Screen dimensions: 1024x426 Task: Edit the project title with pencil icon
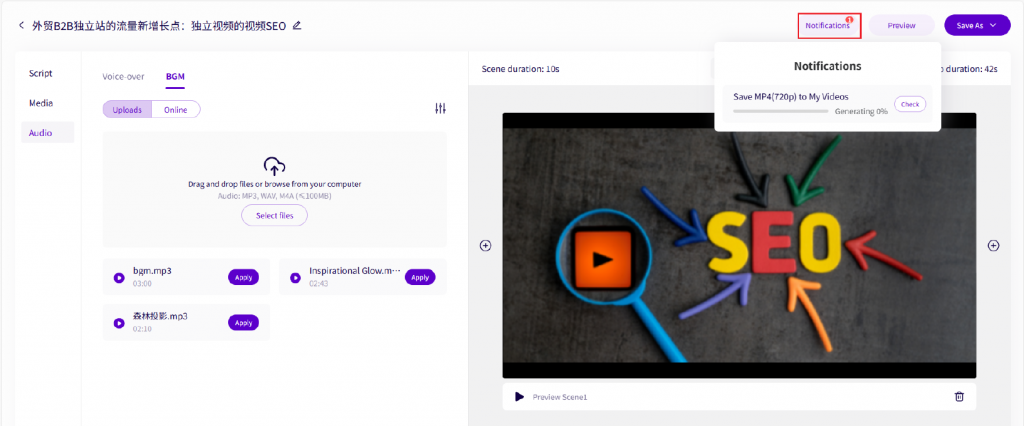297,25
